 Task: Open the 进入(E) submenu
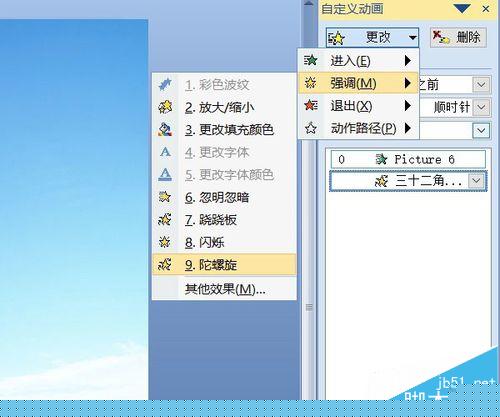[x=358, y=61]
